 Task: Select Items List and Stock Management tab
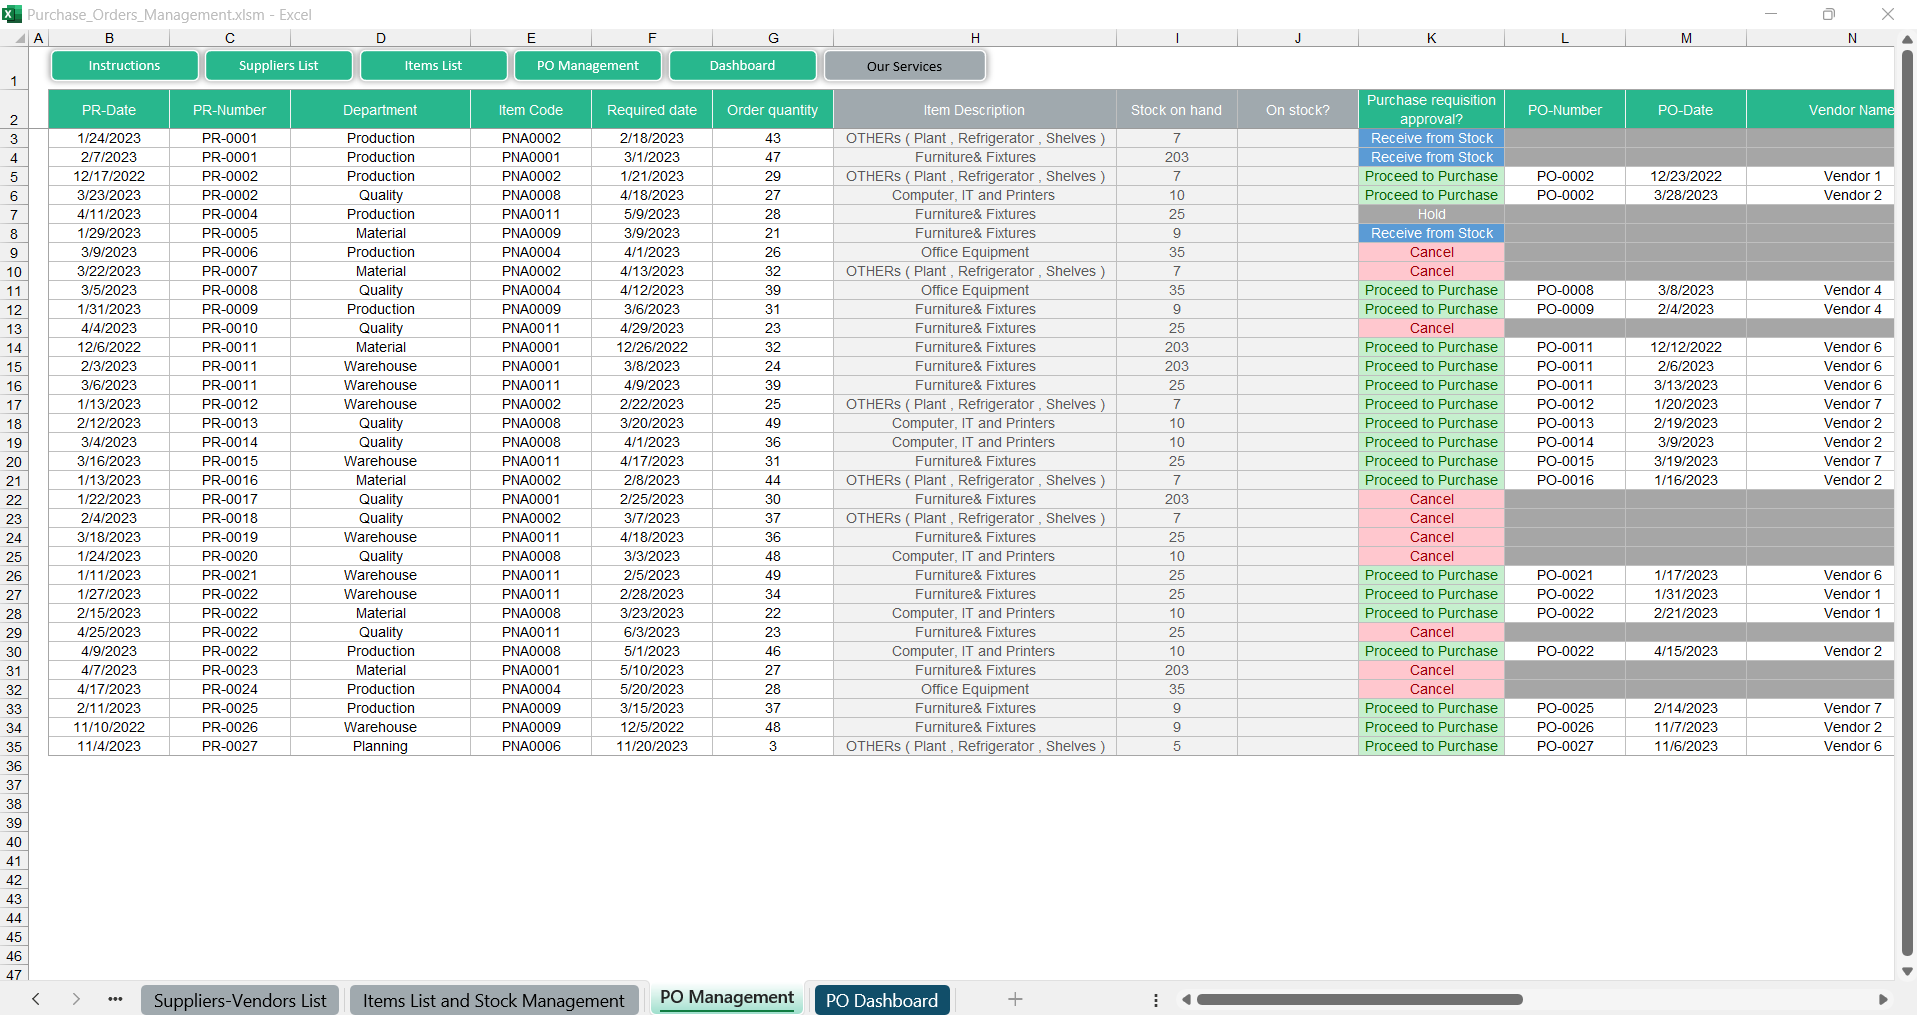tap(493, 1000)
